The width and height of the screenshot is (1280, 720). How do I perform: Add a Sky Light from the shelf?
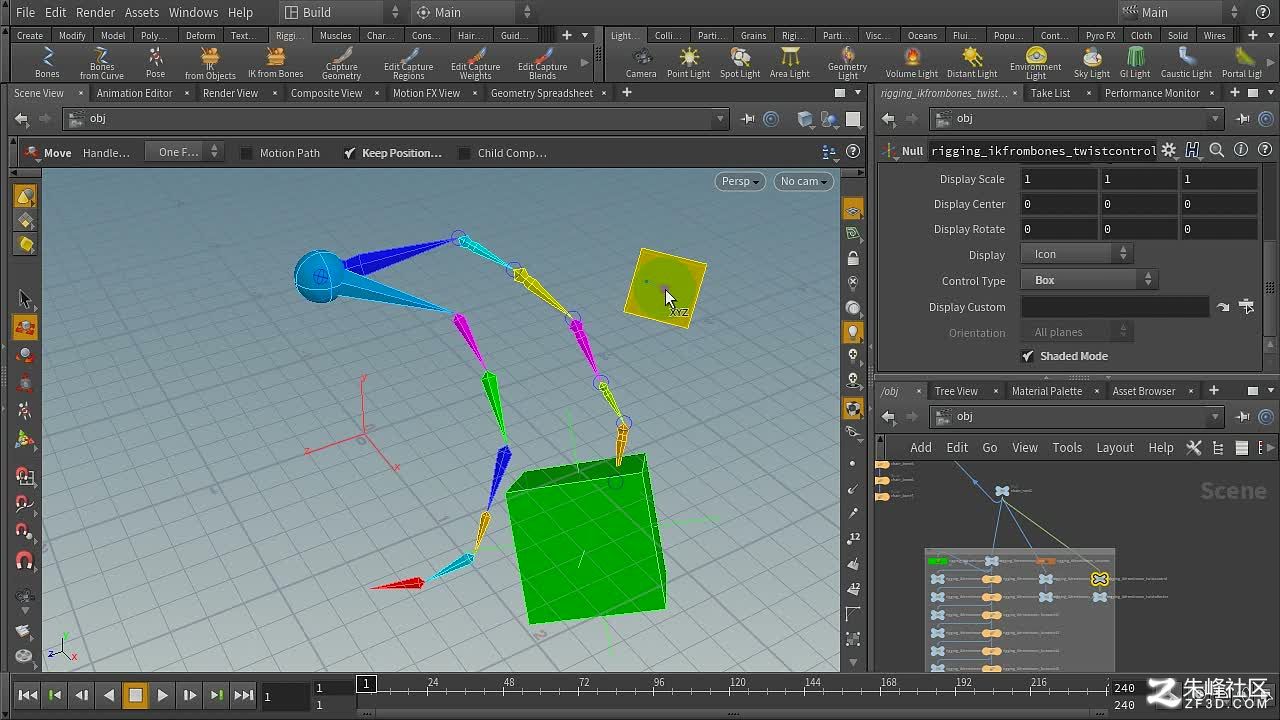pyautogui.click(x=1092, y=63)
